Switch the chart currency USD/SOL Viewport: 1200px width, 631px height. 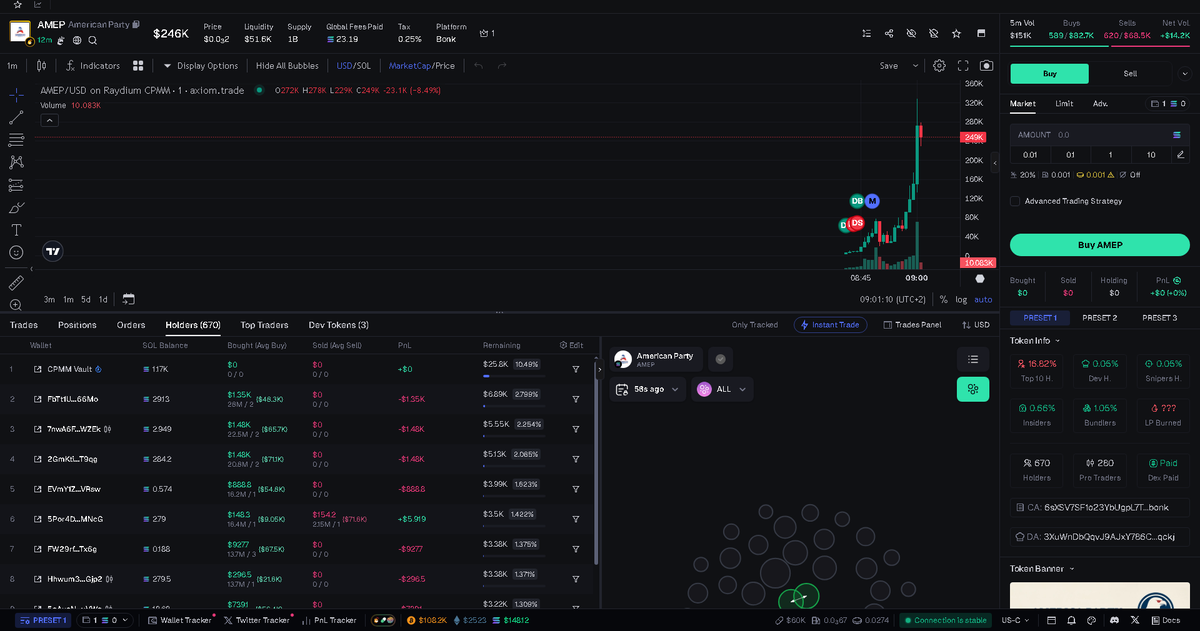(x=353, y=66)
